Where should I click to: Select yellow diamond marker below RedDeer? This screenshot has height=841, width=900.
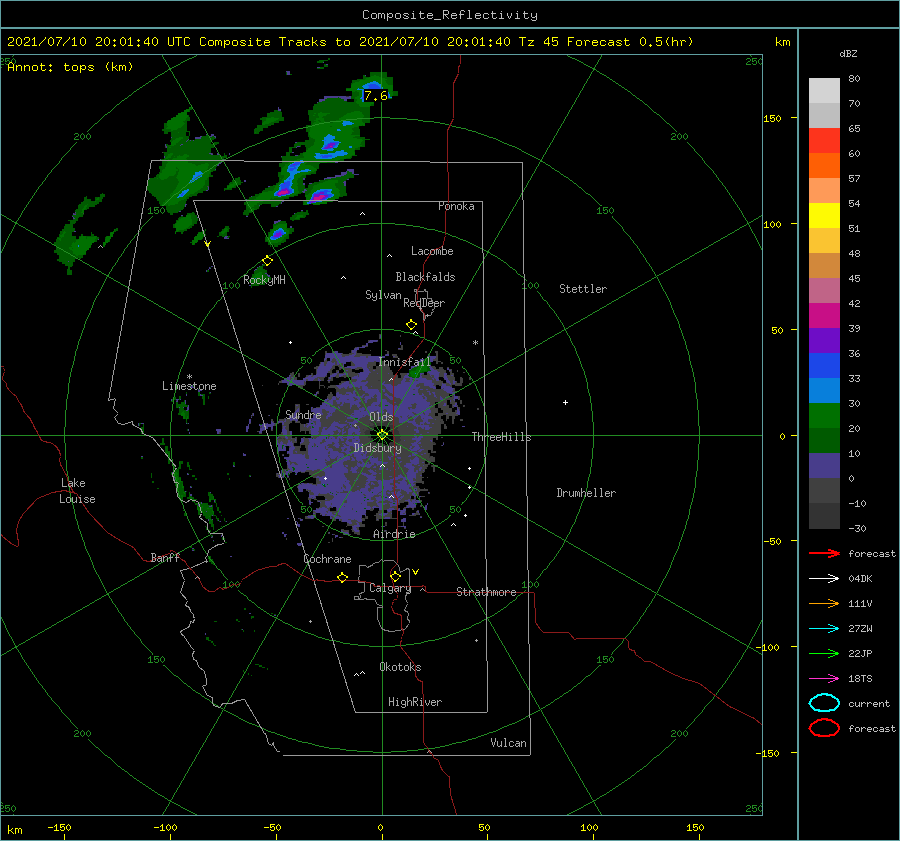[x=411, y=325]
